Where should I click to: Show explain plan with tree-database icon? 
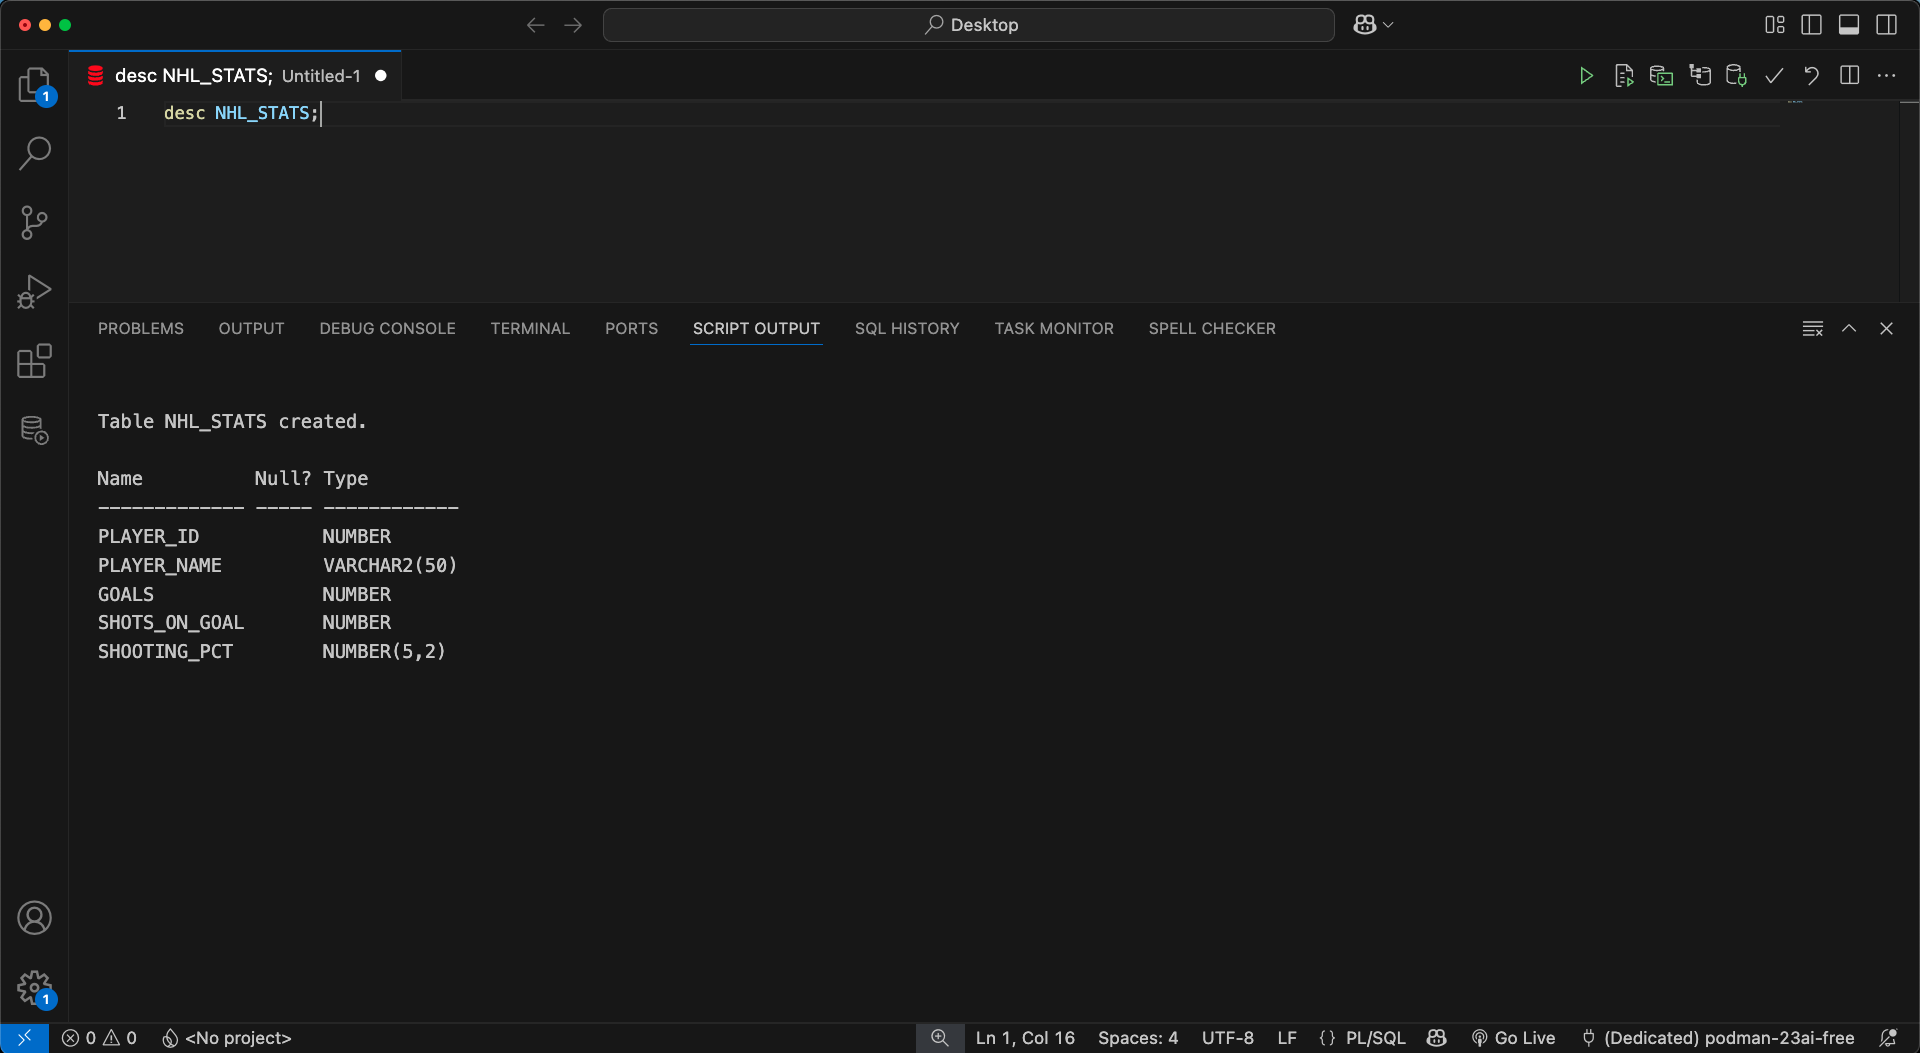1699,76
